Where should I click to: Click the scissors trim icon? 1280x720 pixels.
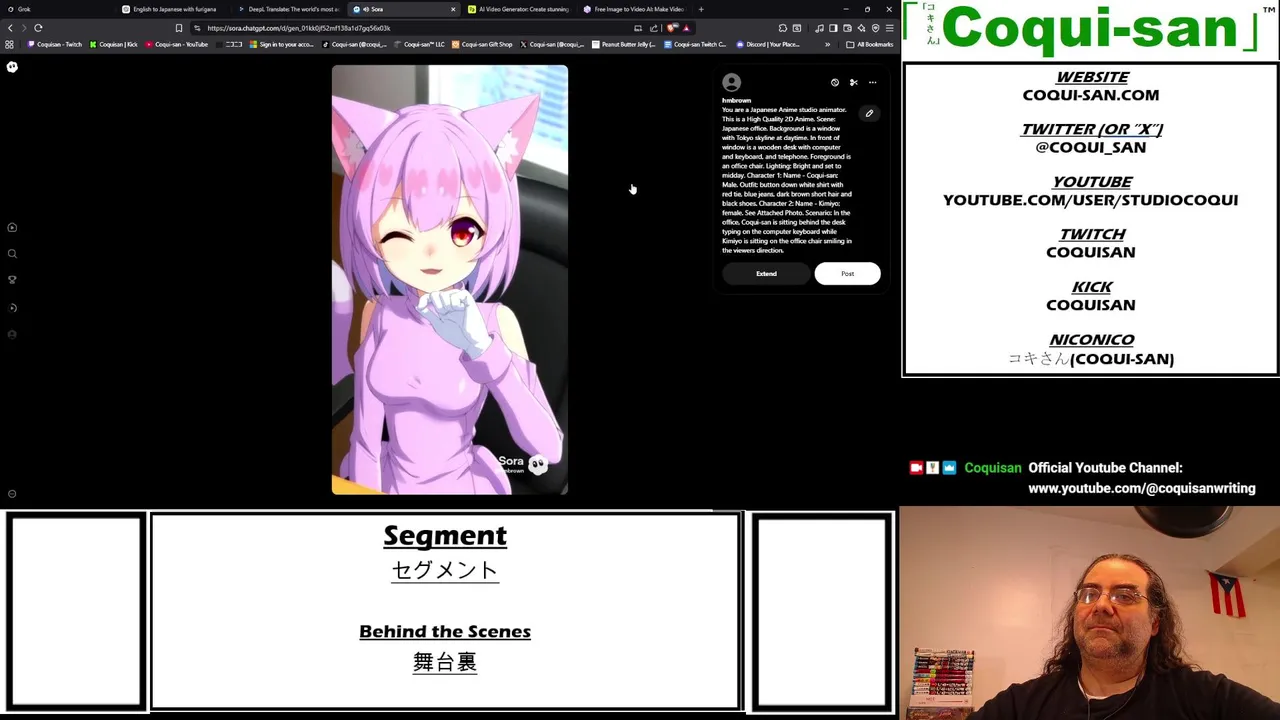click(853, 83)
